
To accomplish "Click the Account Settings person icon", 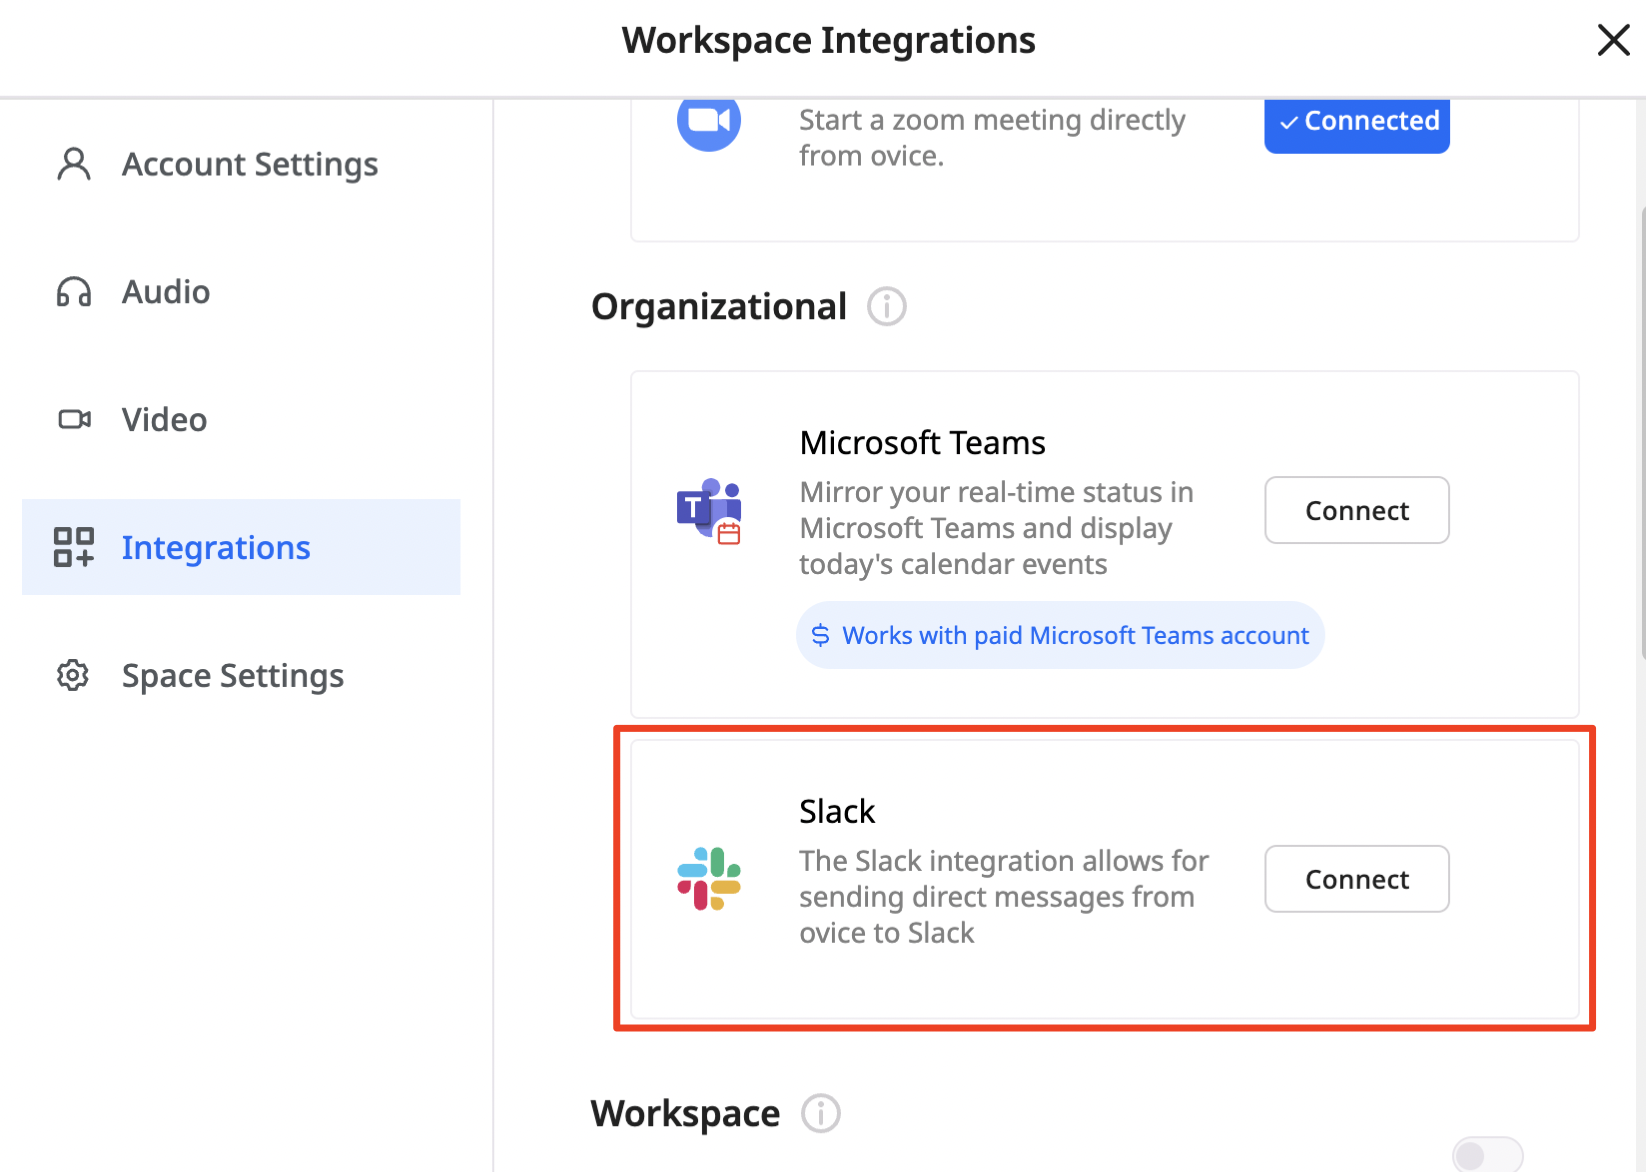I will pyautogui.click(x=74, y=164).
